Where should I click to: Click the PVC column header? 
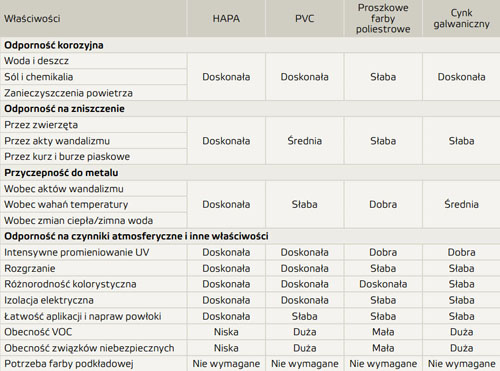click(304, 18)
